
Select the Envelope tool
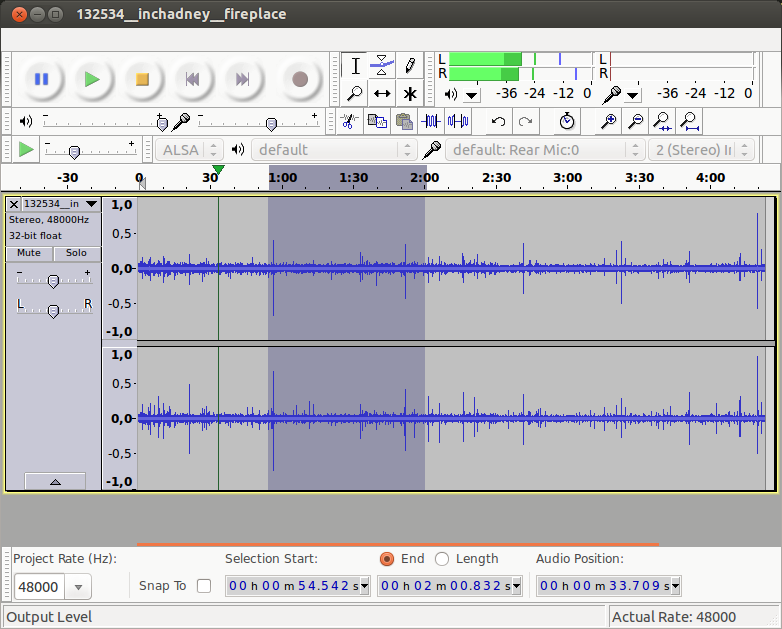(382, 65)
